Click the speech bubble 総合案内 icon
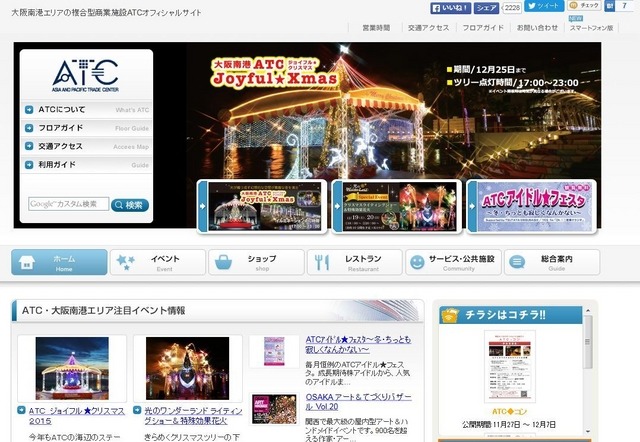This screenshot has height=442, width=640. click(517, 262)
